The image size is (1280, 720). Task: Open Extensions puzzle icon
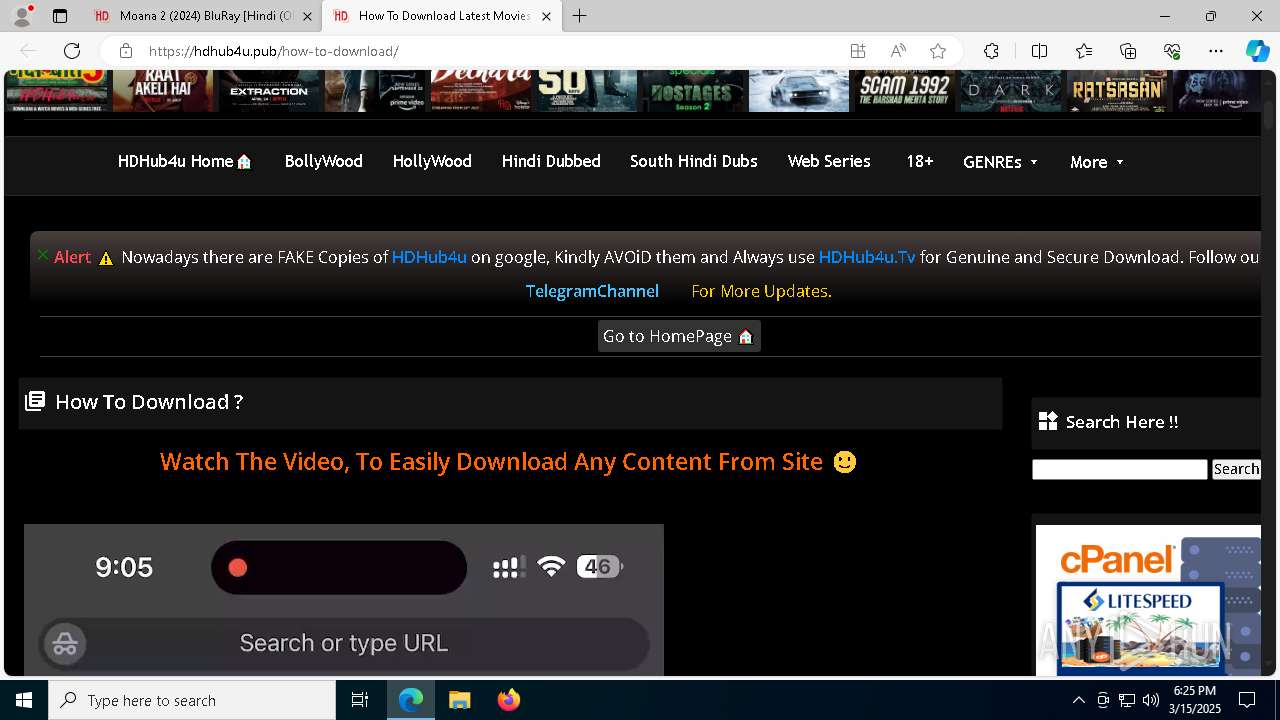991,51
